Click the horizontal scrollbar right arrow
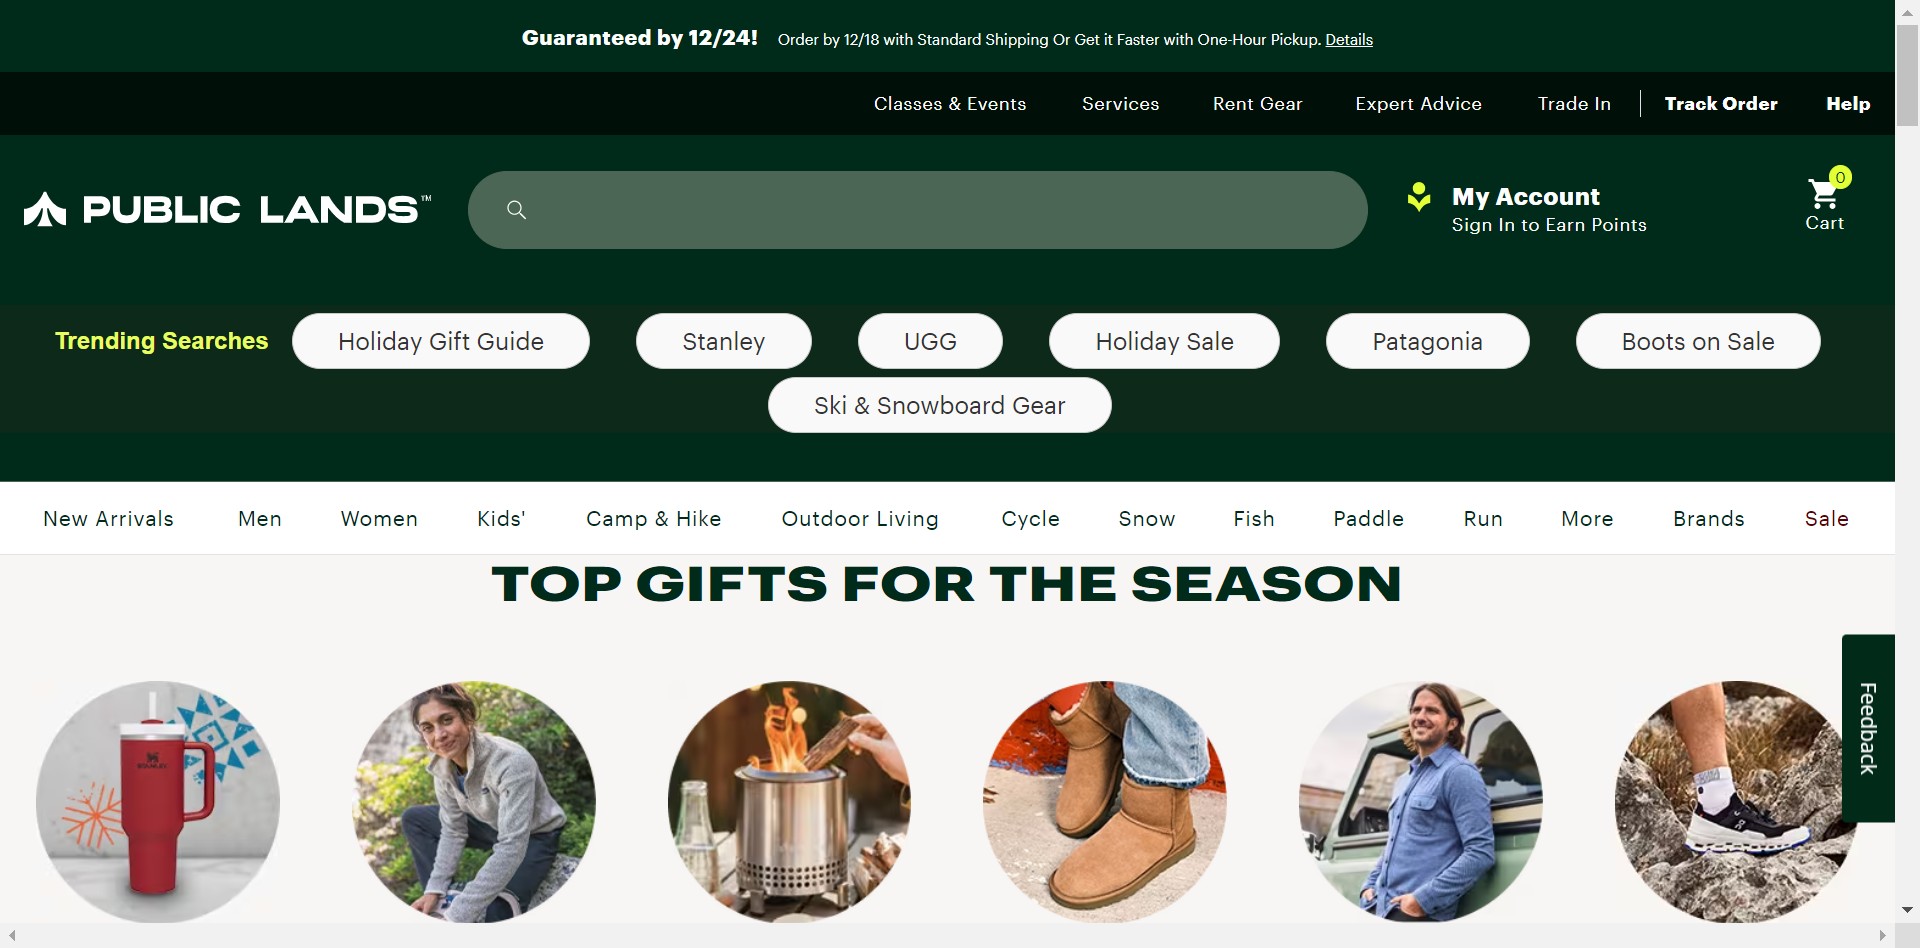Screen dimensions: 1920x948 pos(1883,936)
